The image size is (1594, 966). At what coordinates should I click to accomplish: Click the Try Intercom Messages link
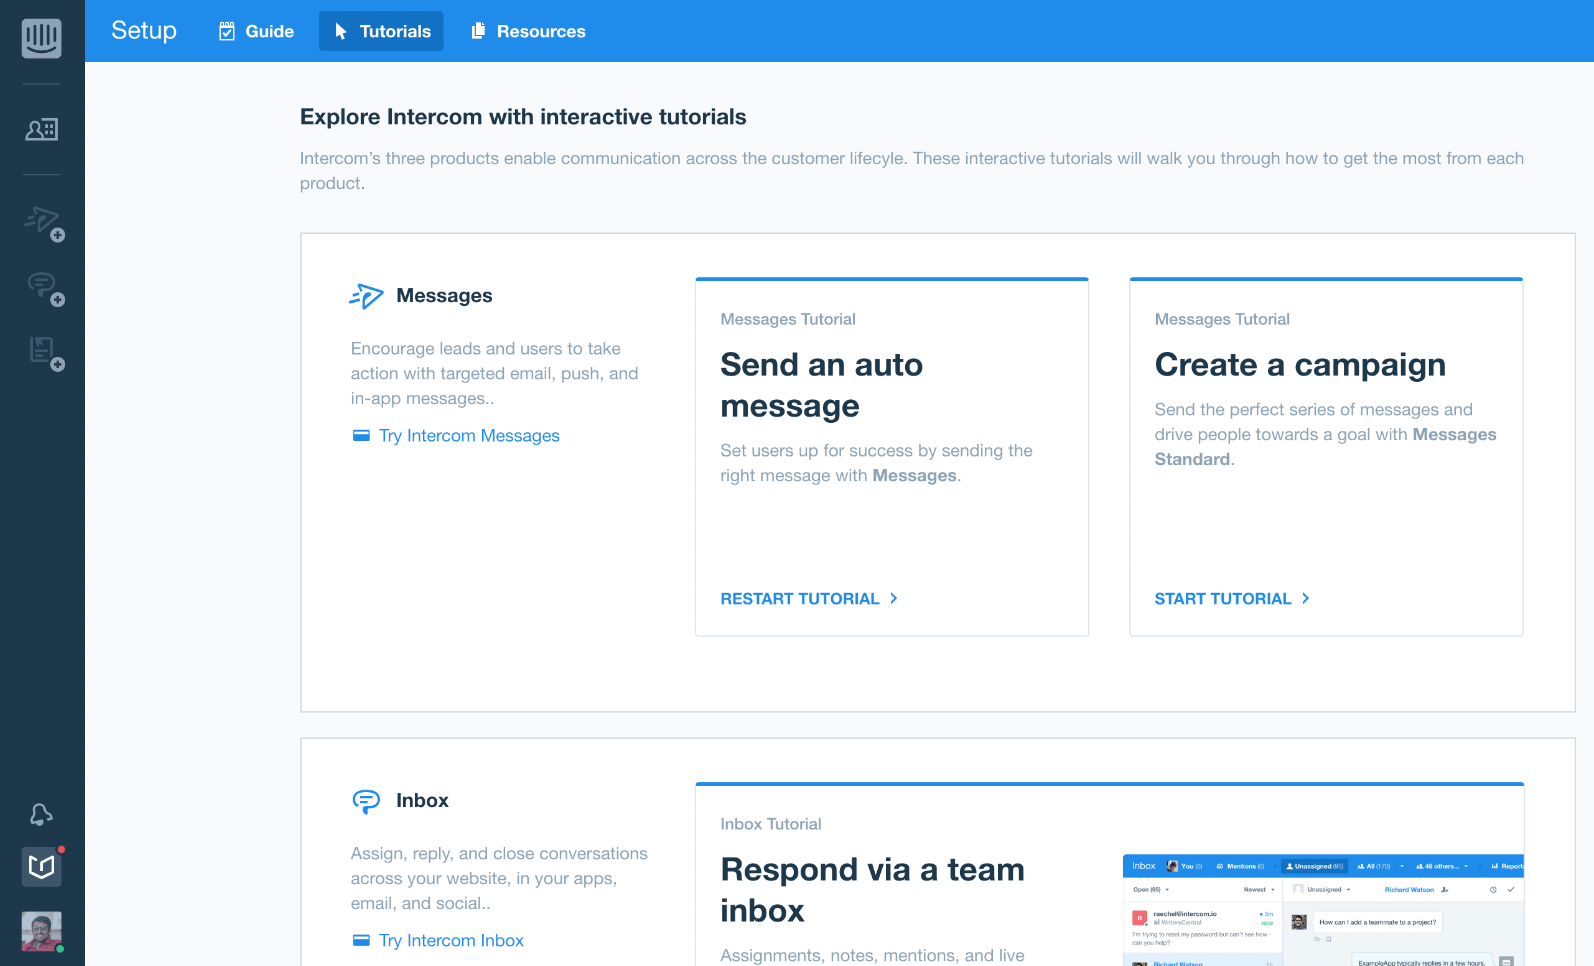[468, 436]
